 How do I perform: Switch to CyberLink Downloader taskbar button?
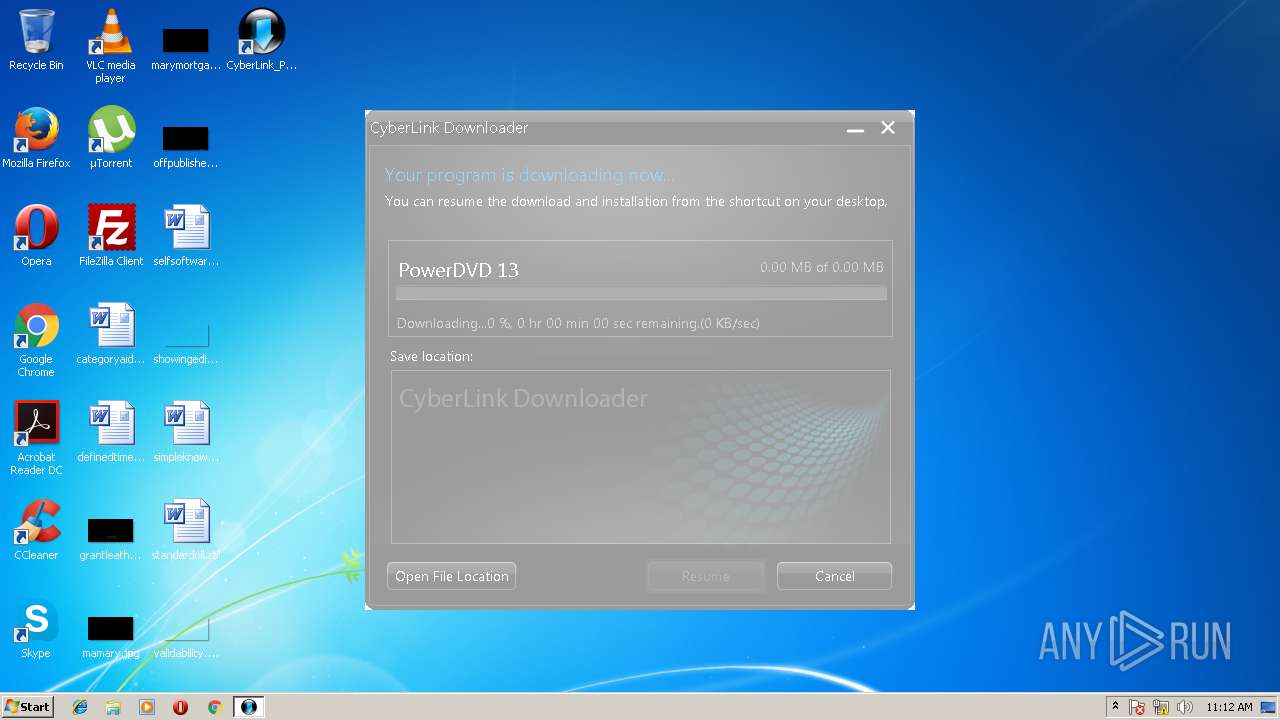point(249,707)
